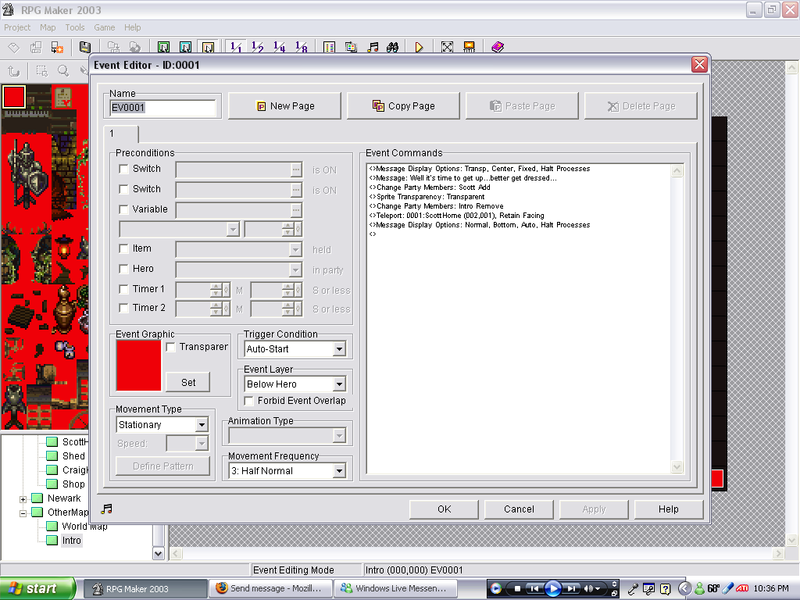Enable the first Switch precondition checkbox

(x=123, y=169)
